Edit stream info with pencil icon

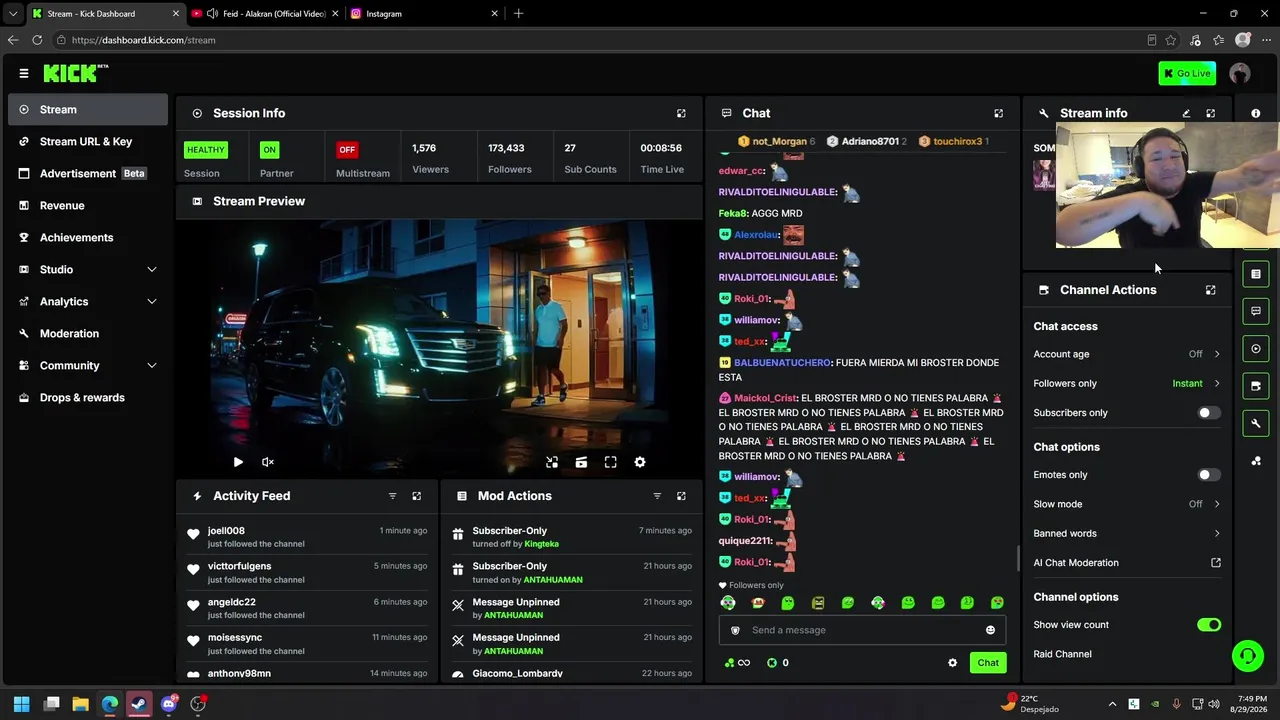coord(1186,113)
